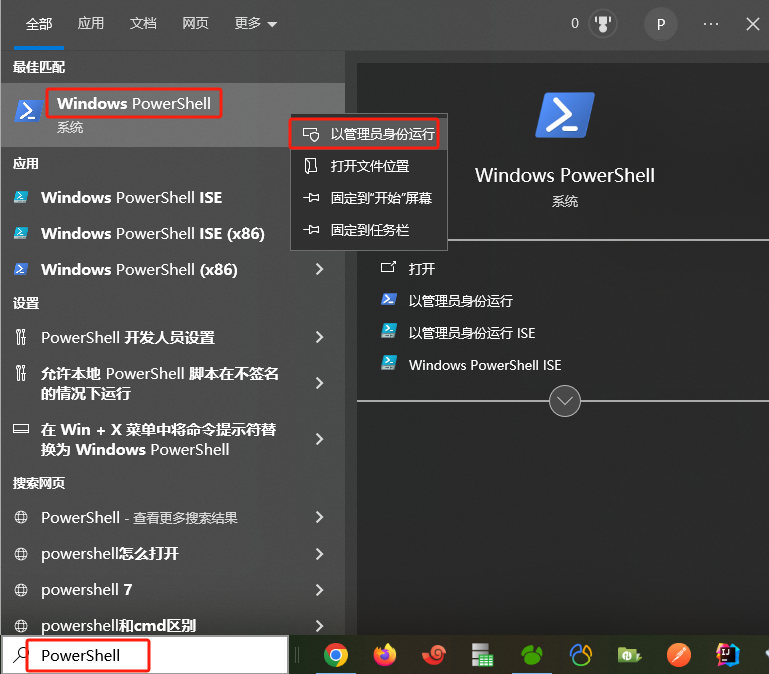
Task: Click the Windows PowerShell ISE result icon
Action: [x=21, y=197]
